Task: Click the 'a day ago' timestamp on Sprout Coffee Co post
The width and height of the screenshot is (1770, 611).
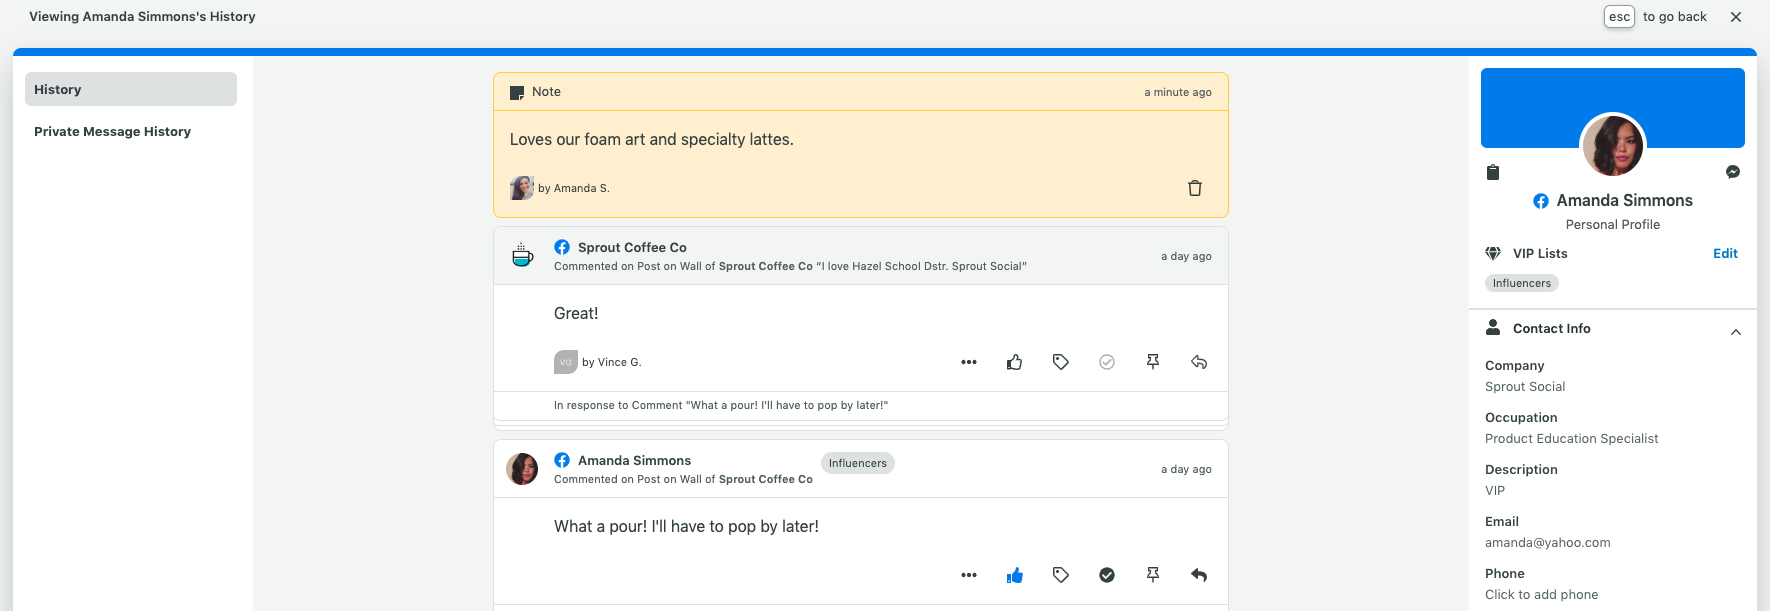Action: pos(1186,256)
